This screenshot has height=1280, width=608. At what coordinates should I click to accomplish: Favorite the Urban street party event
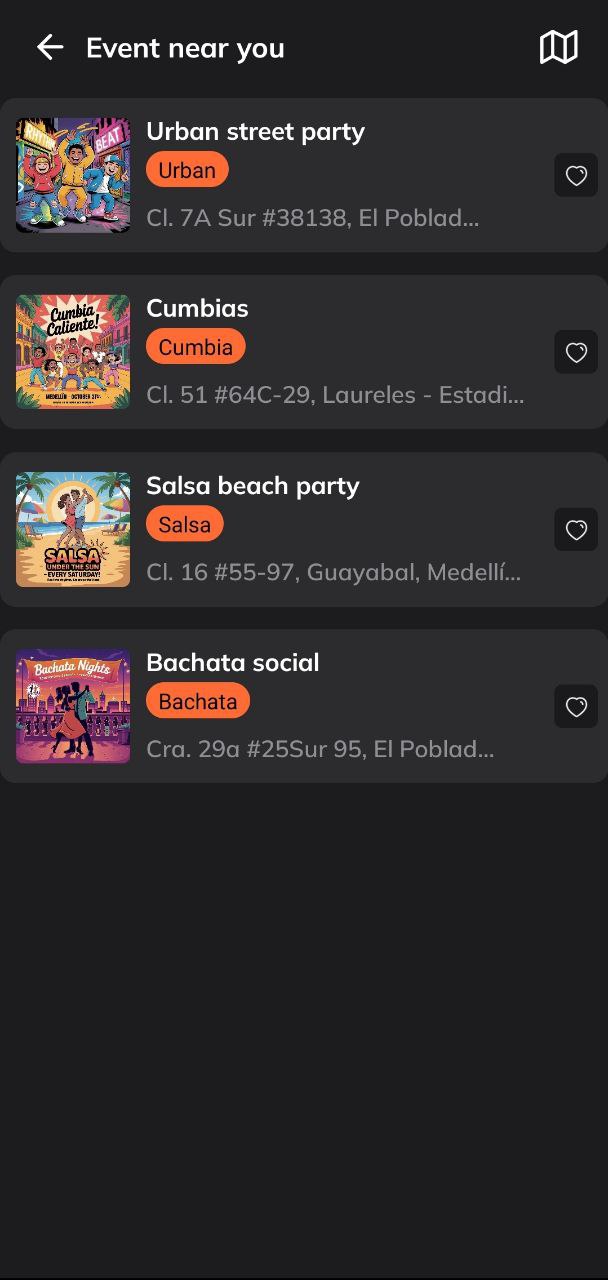(x=576, y=175)
